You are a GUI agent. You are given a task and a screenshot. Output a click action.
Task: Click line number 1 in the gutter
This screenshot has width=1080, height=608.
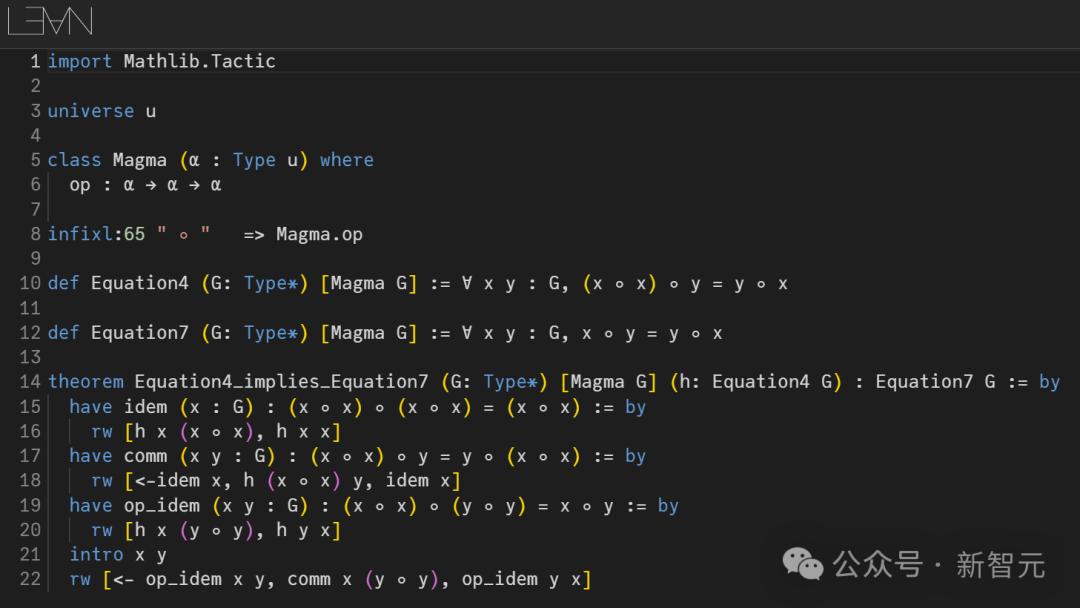36,61
